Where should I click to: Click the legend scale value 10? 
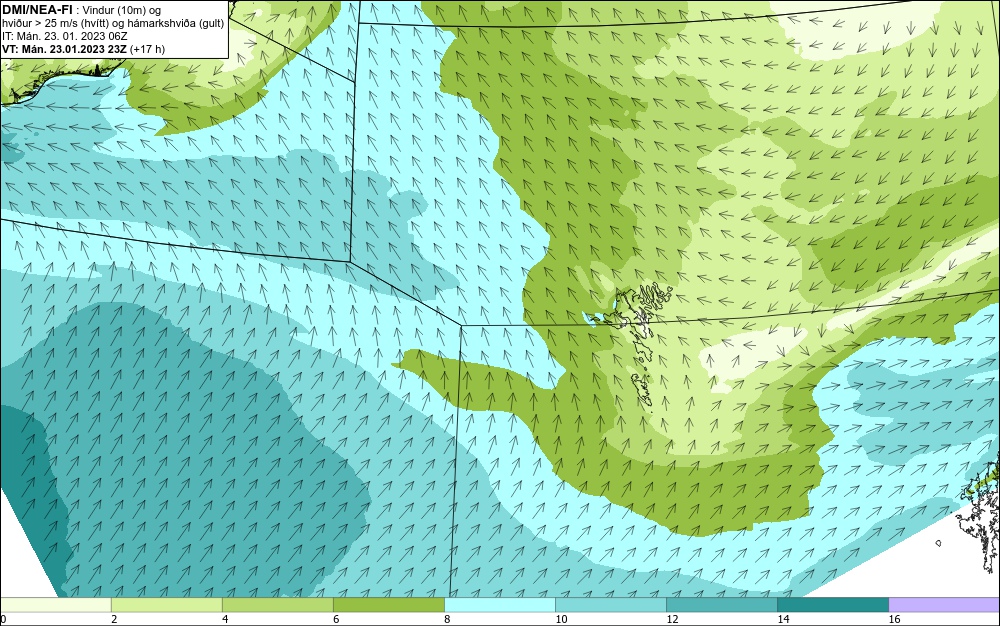point(561,619)
